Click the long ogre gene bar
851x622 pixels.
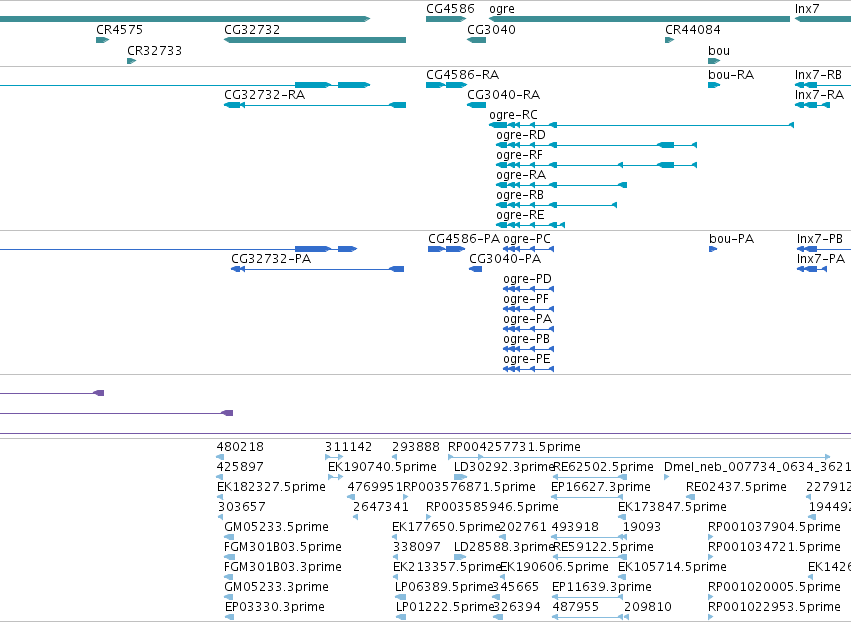point(639,19)
